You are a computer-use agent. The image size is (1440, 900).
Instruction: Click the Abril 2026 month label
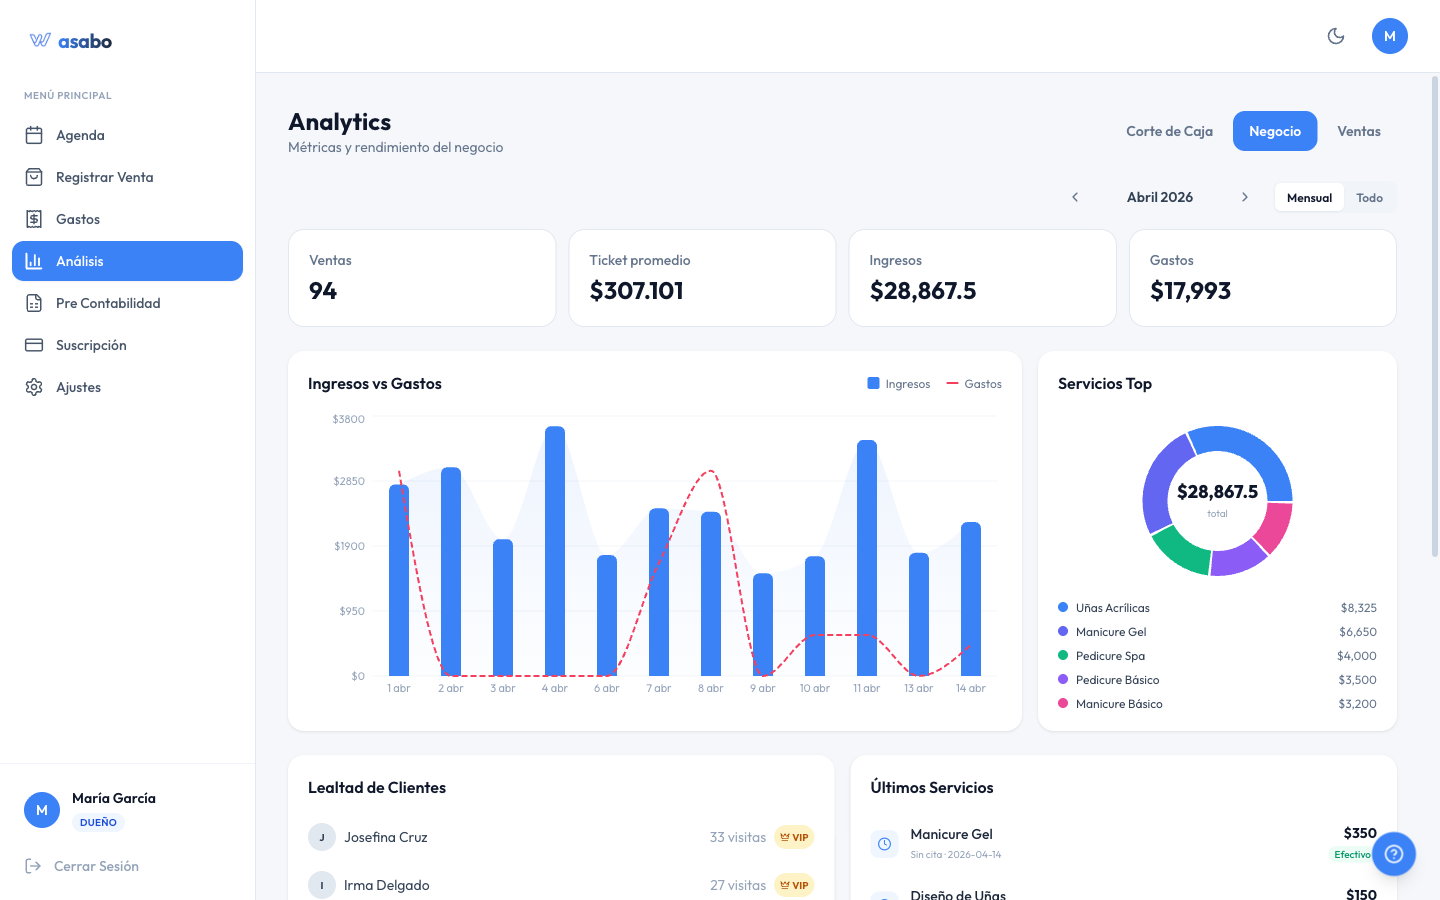[1160, 197]
